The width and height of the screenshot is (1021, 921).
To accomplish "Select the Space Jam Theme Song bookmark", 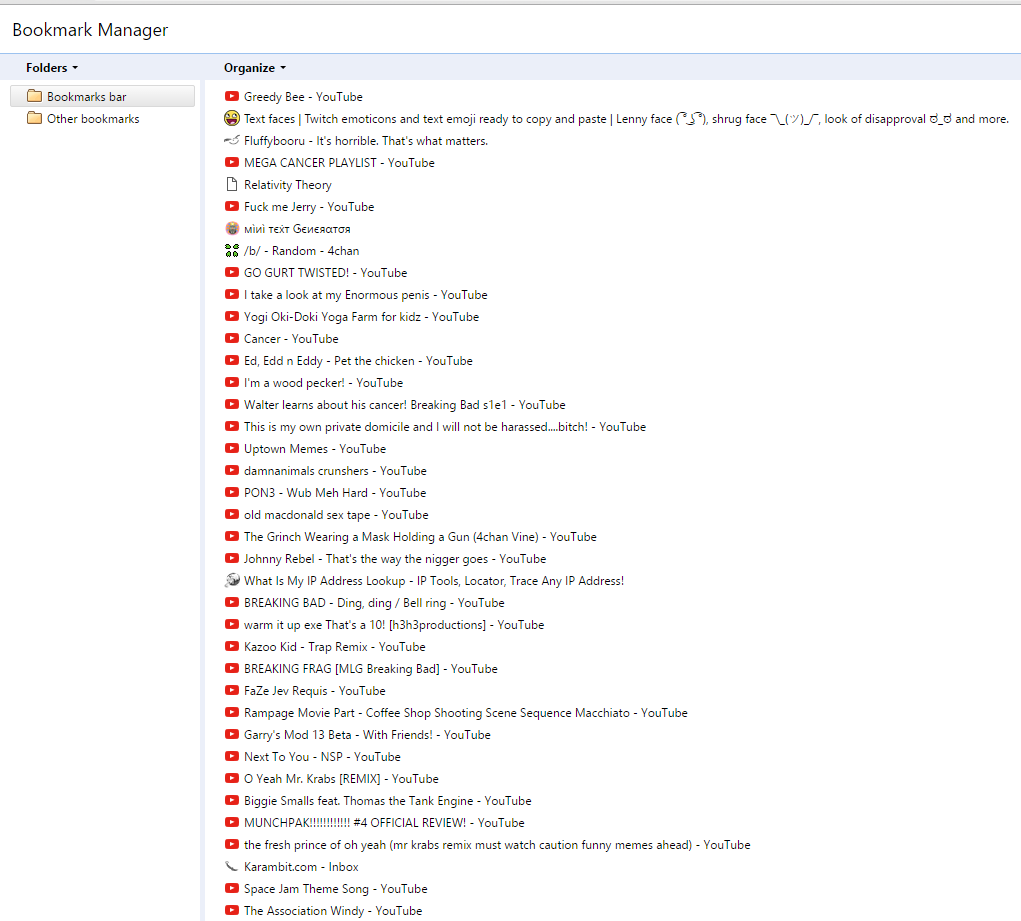I will 336,889.
